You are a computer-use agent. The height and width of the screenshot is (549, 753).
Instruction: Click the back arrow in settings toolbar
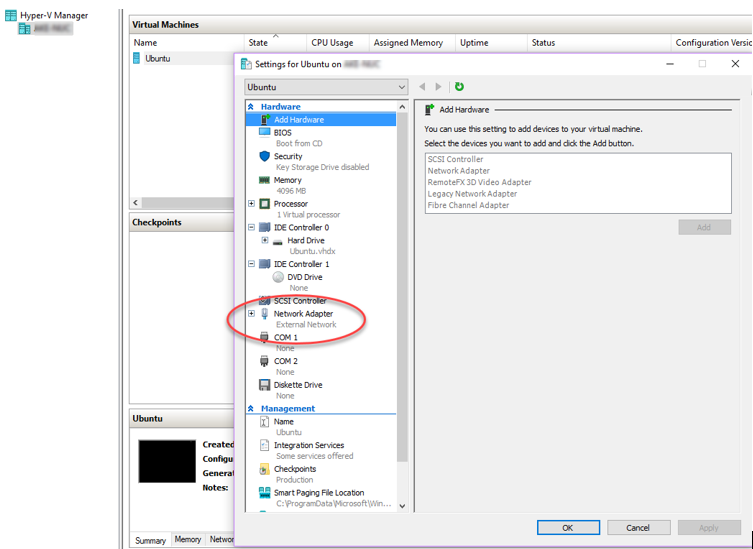pyautogui.click(x=422, y=86)
